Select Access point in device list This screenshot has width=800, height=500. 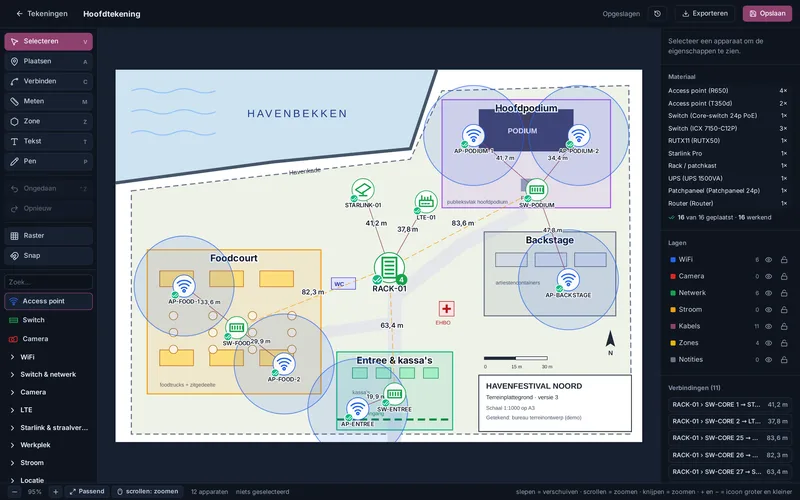pyautogui.click(x=48, y=301)
